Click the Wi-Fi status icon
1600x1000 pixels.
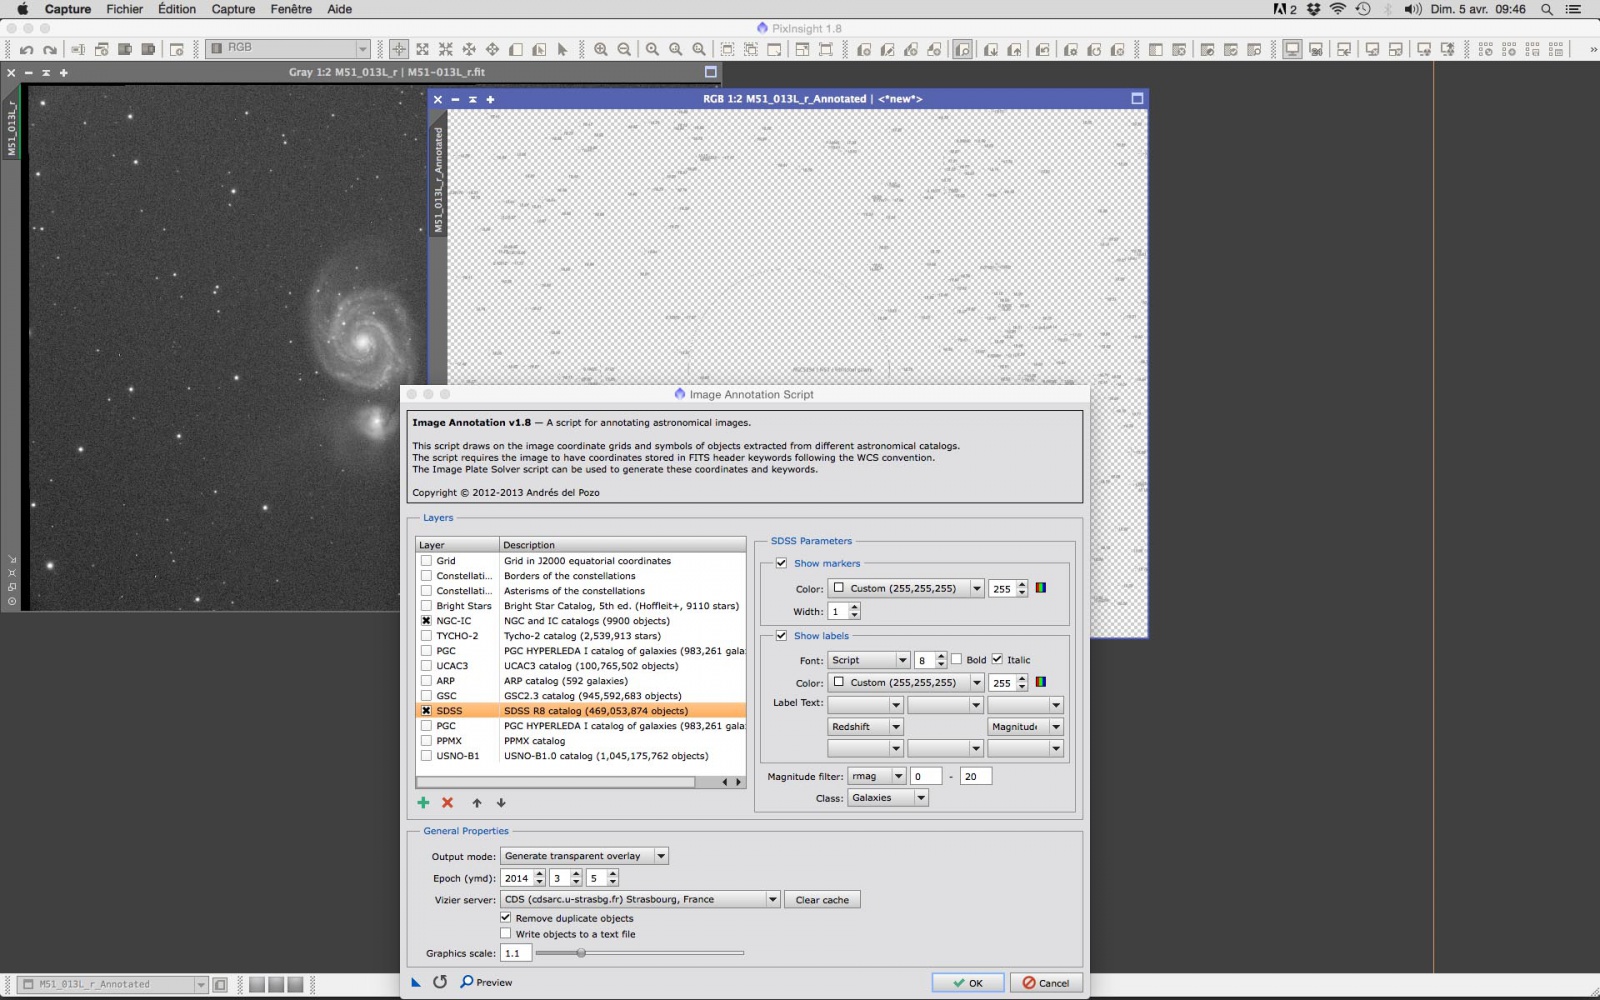click(x=1337, y=9)
